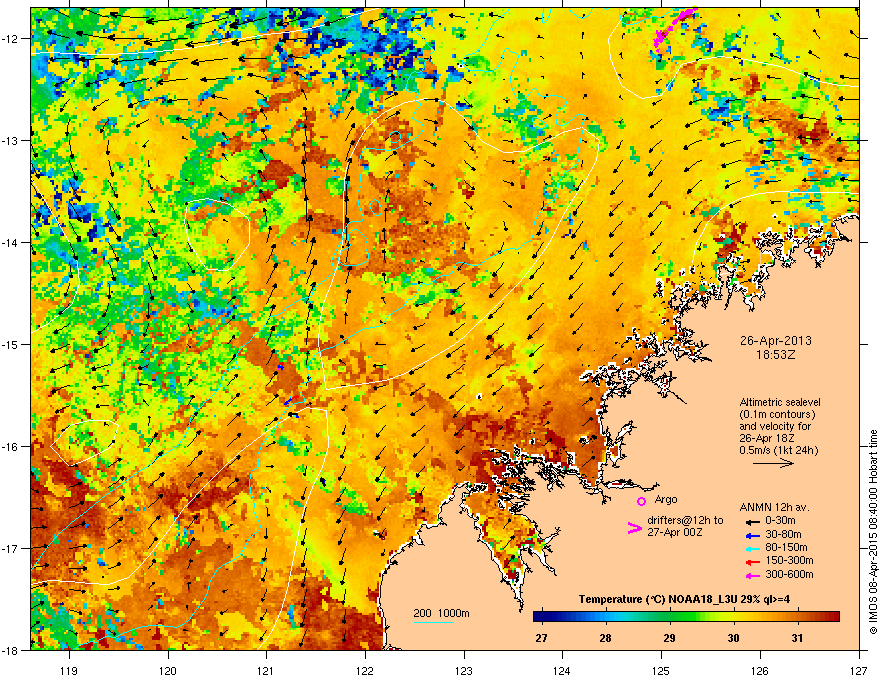This screenshot has width=880, height=680.
Task: Click the 0.5m/s velocity scale arrow
Action: point(773,463)
